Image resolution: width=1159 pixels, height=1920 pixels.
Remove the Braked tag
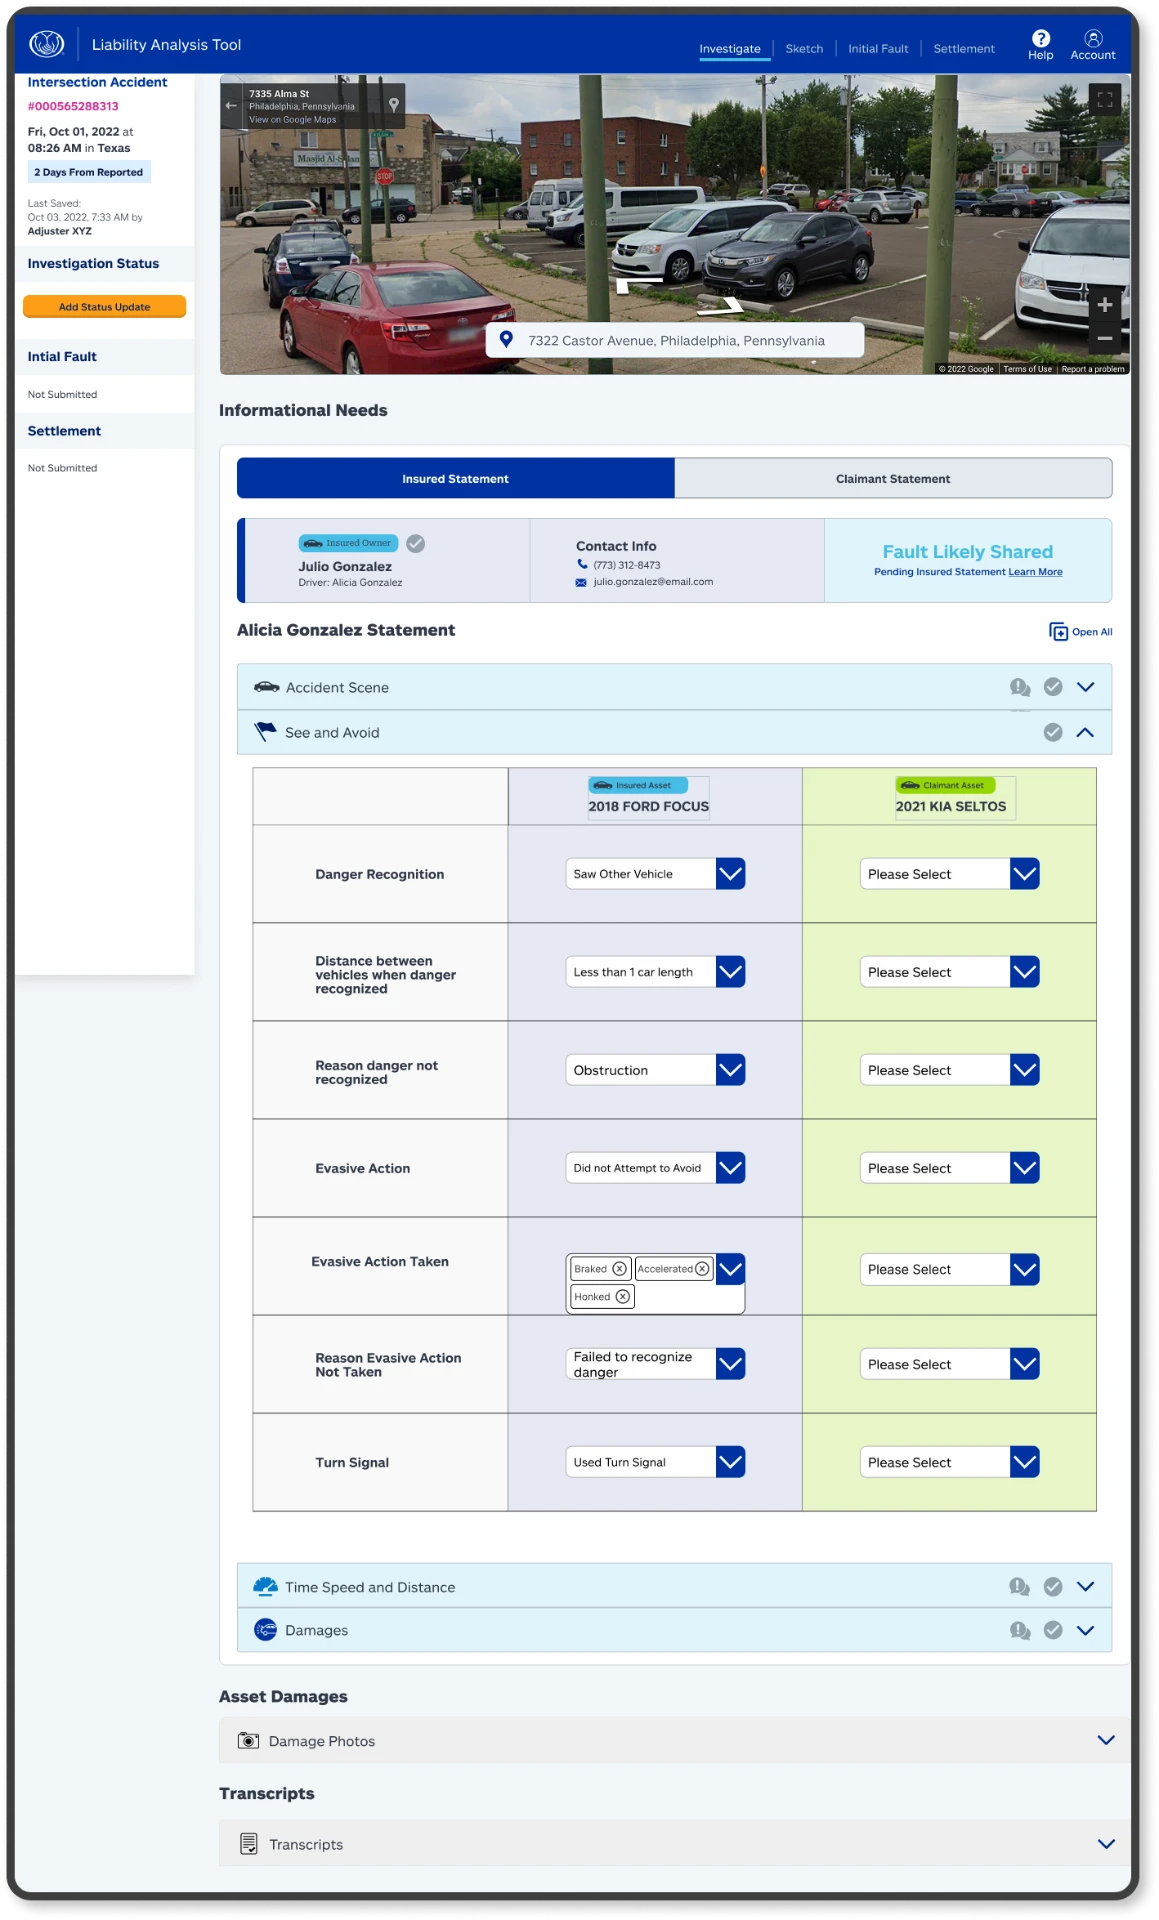619,1269
